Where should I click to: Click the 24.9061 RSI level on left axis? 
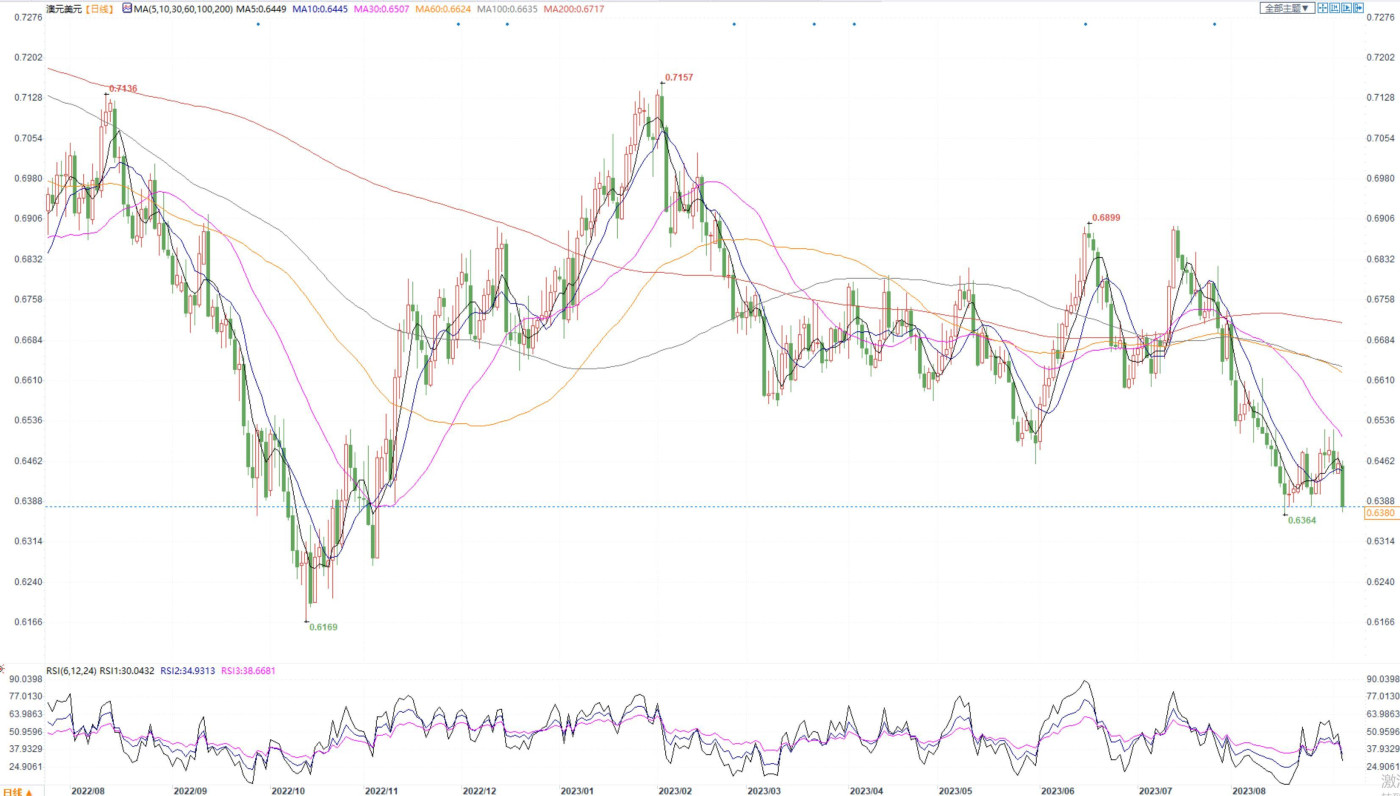click(x=25, y=766)
